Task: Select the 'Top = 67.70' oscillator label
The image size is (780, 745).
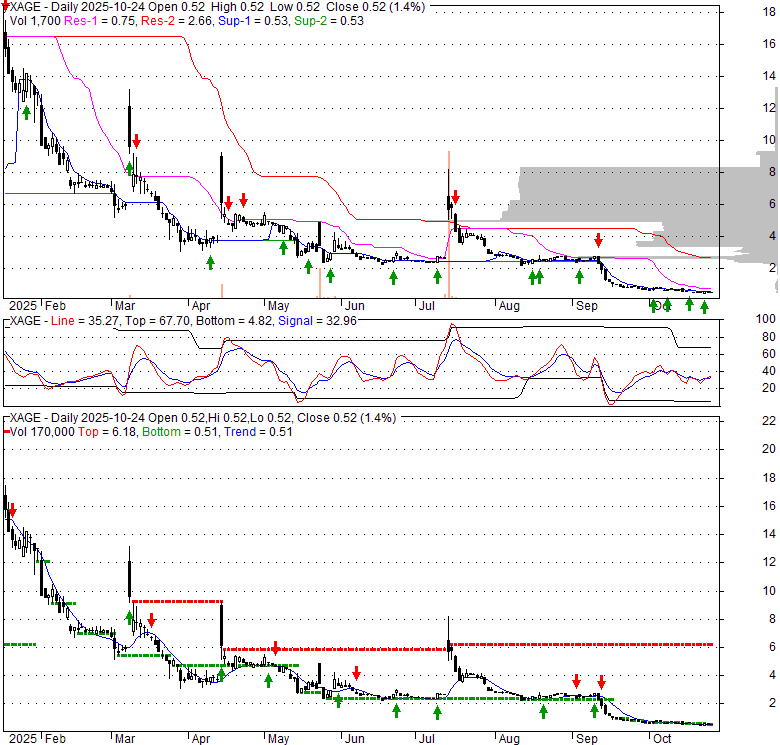Action: point(158,321)
